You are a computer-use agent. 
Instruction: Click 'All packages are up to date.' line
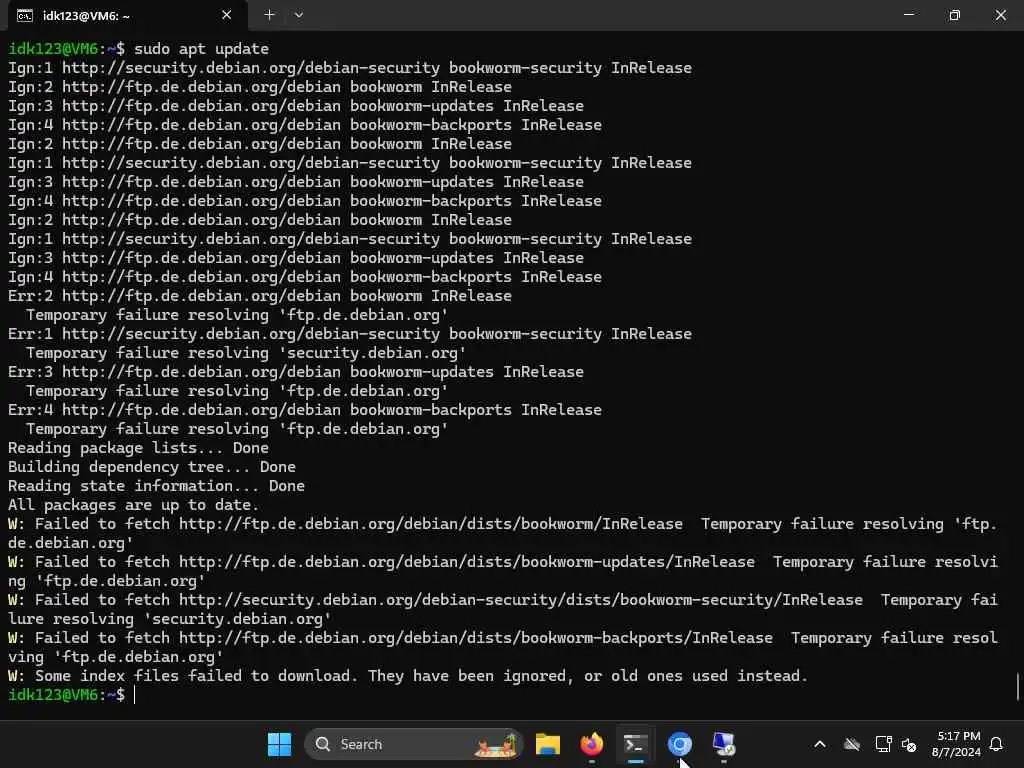pos(133,505)
